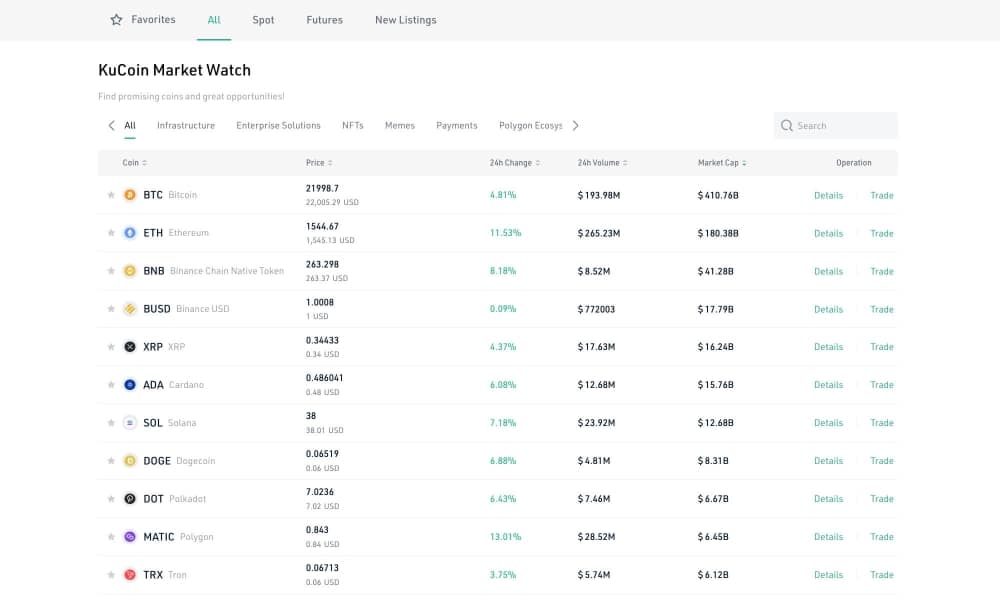Filter by NFTs category

tap(353, 126)
